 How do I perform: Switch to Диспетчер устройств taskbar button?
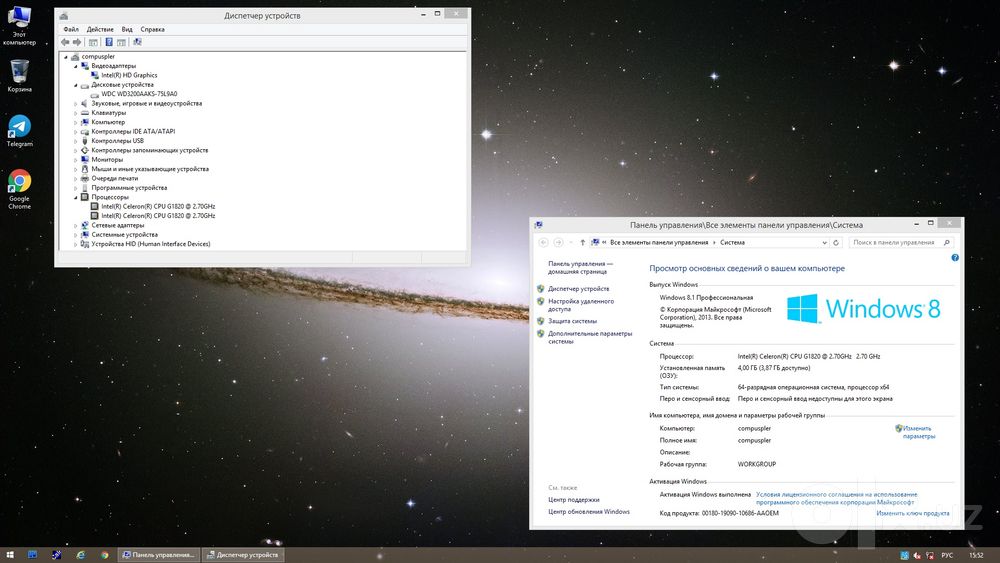click(x=242, y=555)
